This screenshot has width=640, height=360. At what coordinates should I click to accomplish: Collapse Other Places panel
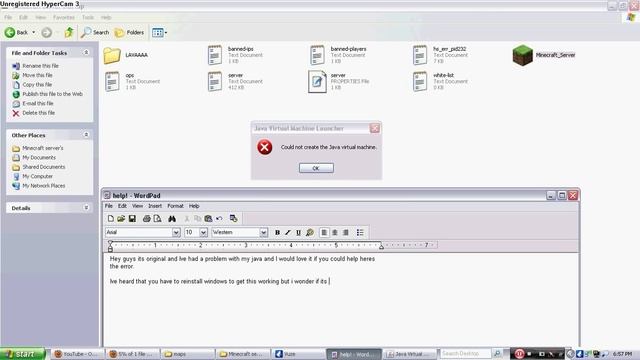coord(86,135)
